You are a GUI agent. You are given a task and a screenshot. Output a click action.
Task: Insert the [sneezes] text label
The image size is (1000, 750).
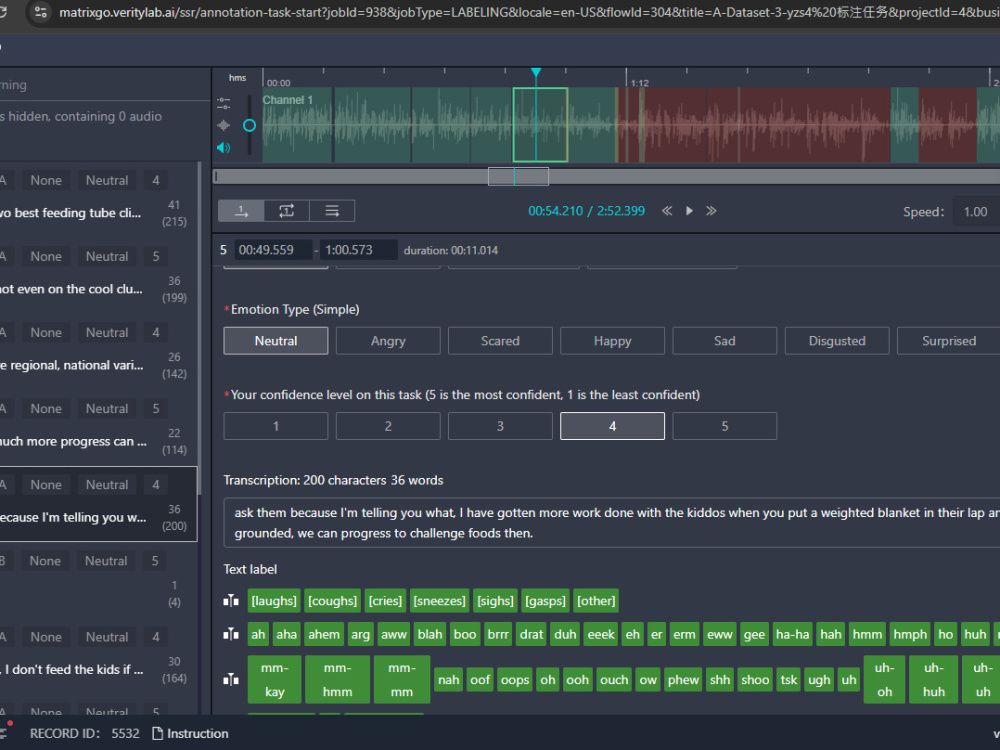point(439,601)
